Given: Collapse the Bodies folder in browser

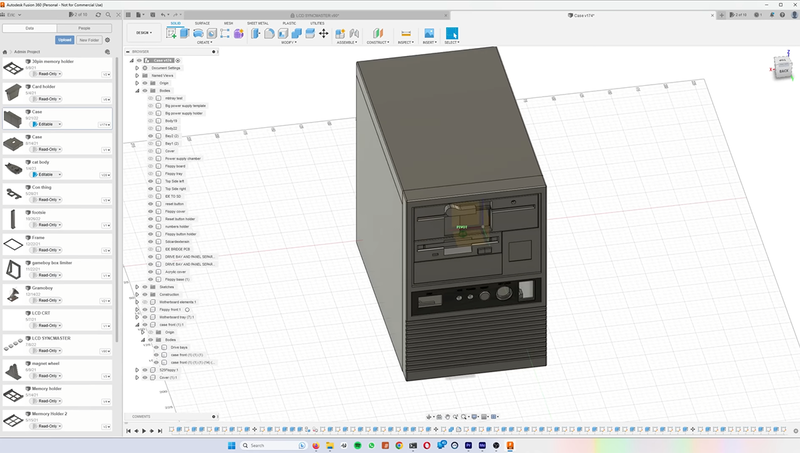Looking at the screenshot, I should coord(137,90).
